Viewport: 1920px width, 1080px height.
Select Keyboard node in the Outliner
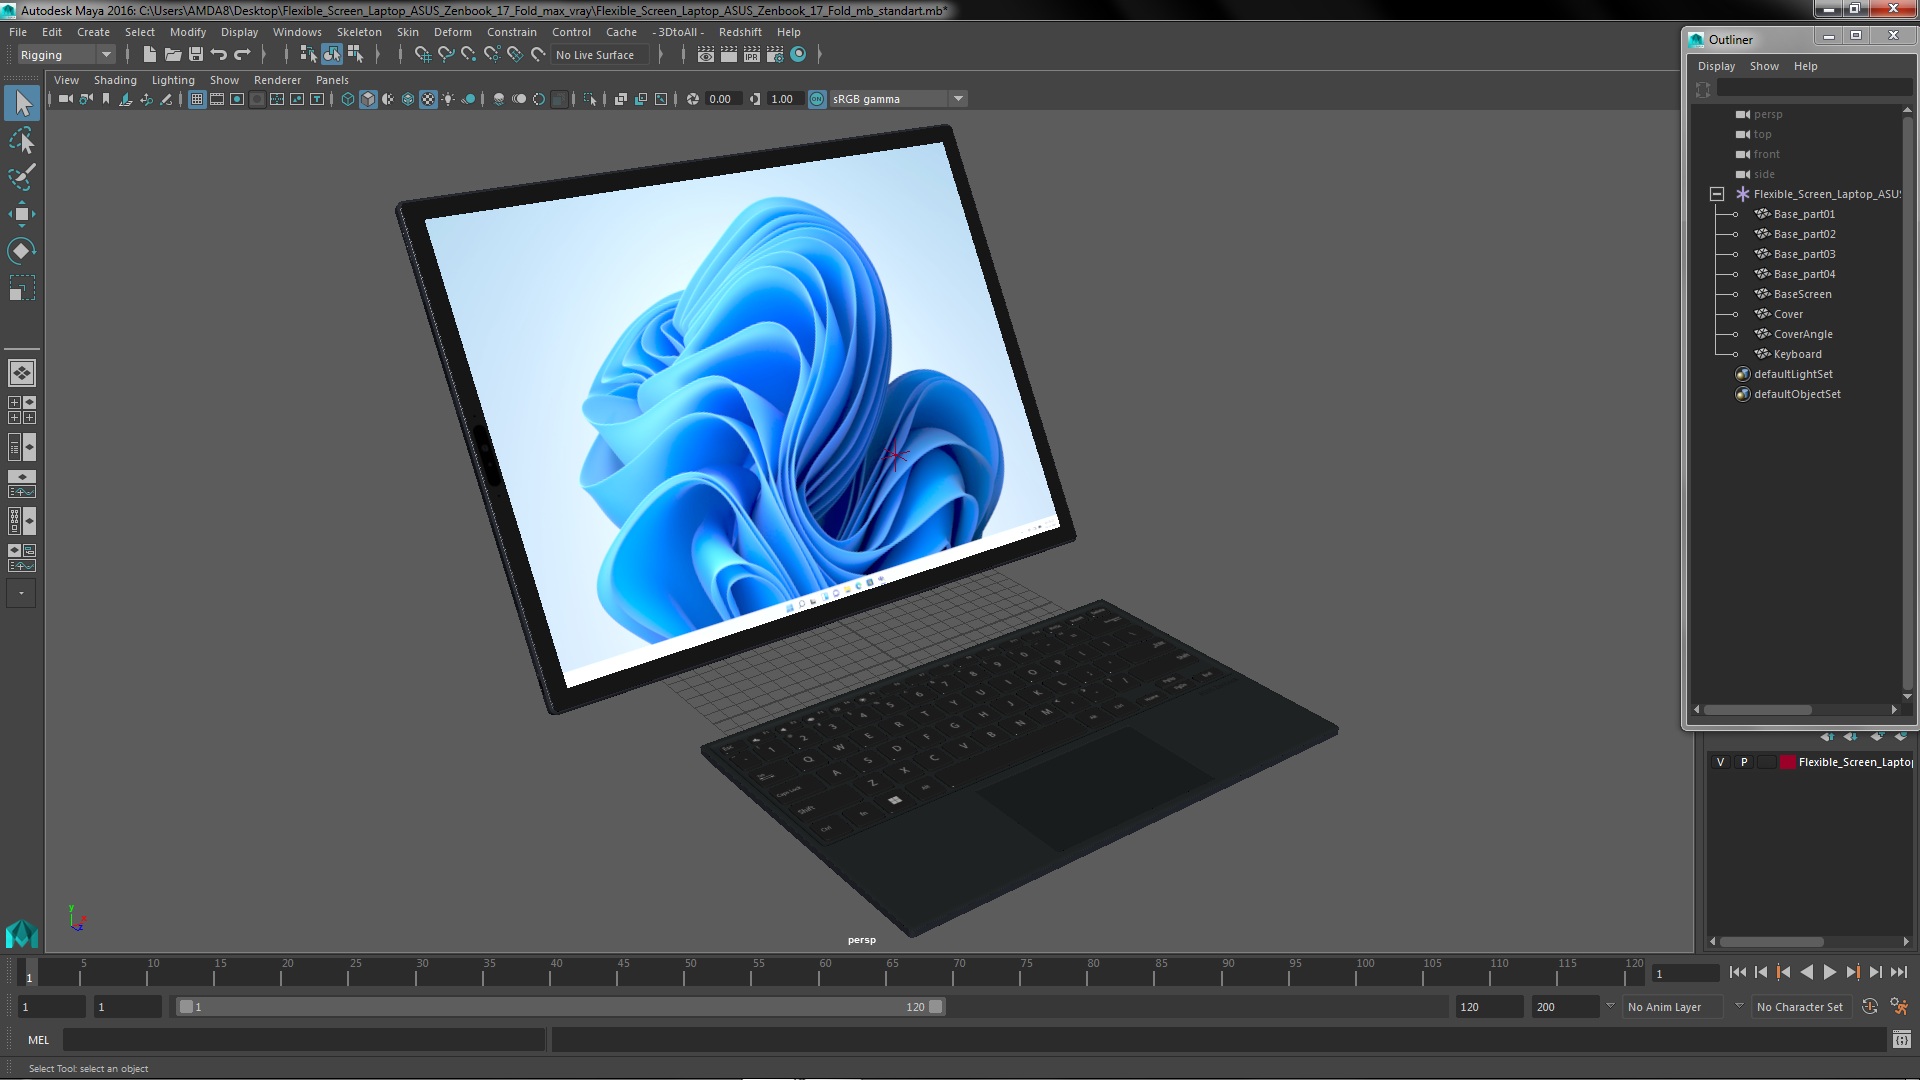click(1797, 354)
